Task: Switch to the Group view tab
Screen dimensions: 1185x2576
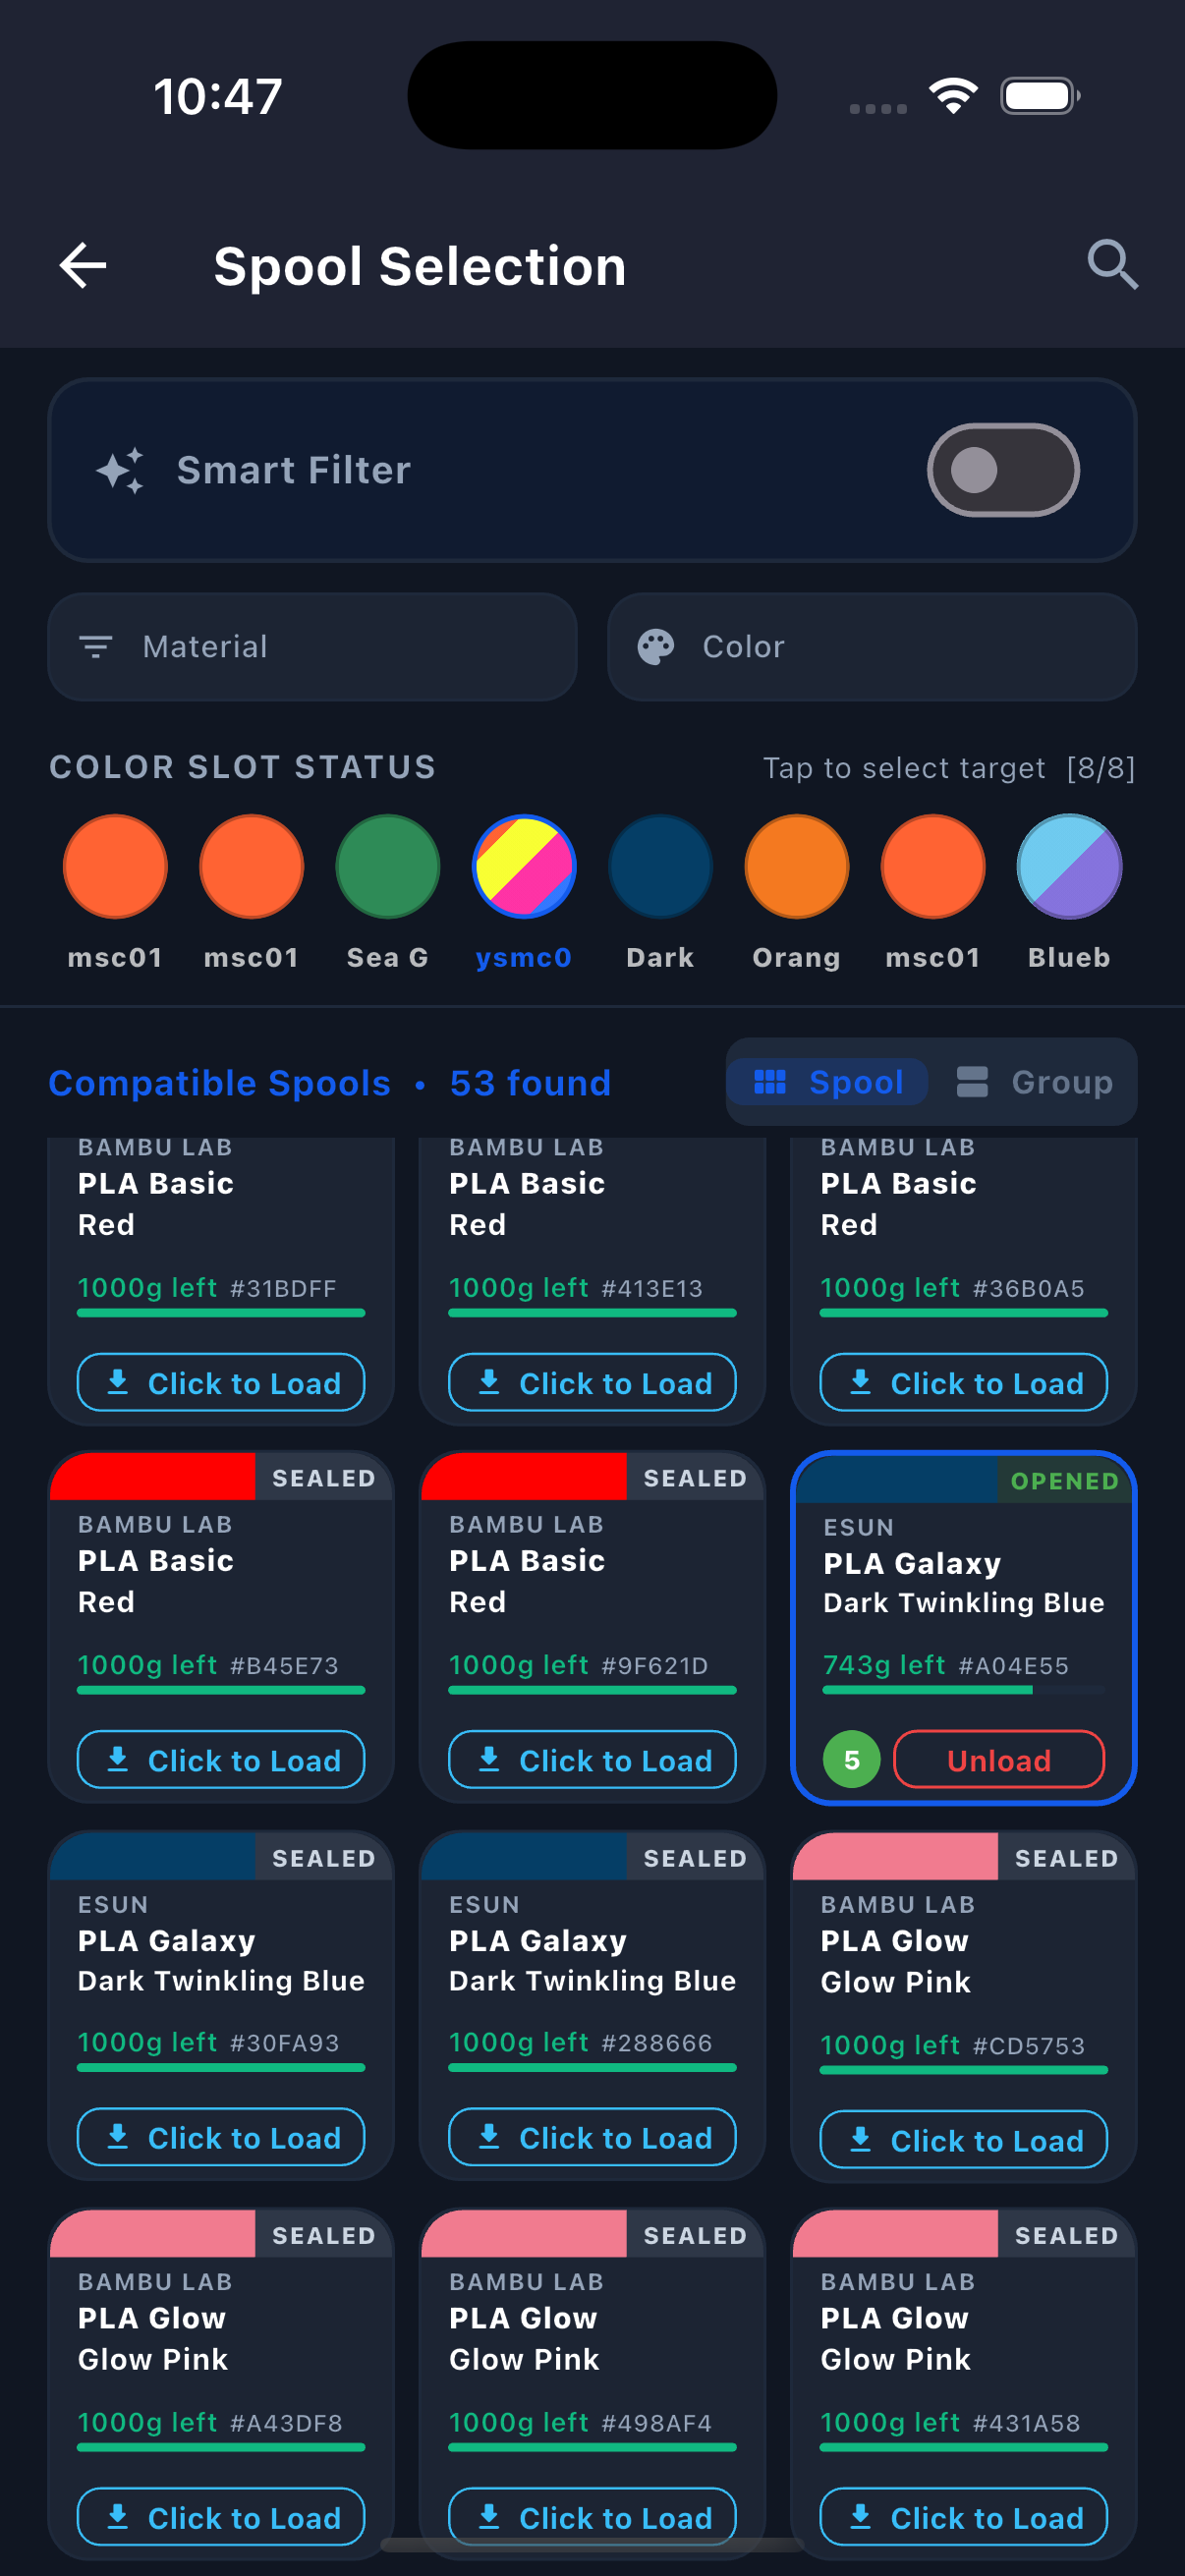Action: pos(1034,1082)
